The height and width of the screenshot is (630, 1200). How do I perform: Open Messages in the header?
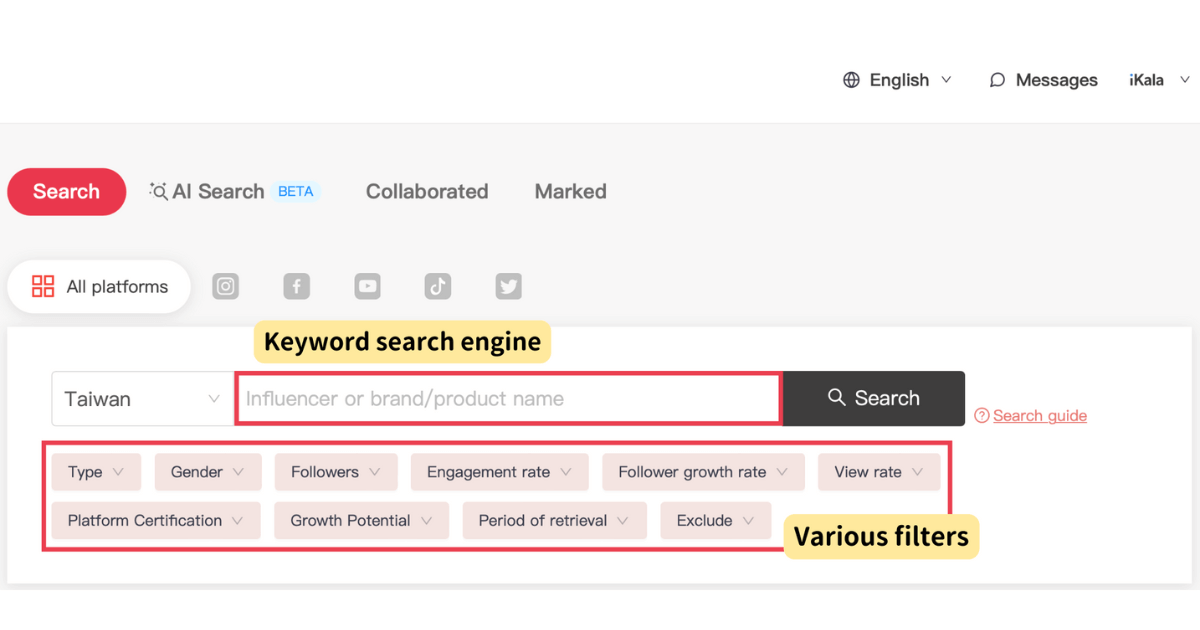[x=1043, y=80]
